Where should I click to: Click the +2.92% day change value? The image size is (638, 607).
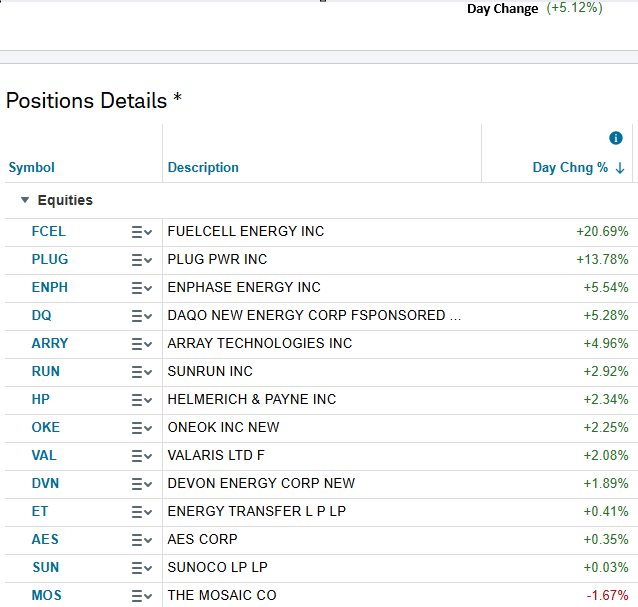tap(606, 371)
